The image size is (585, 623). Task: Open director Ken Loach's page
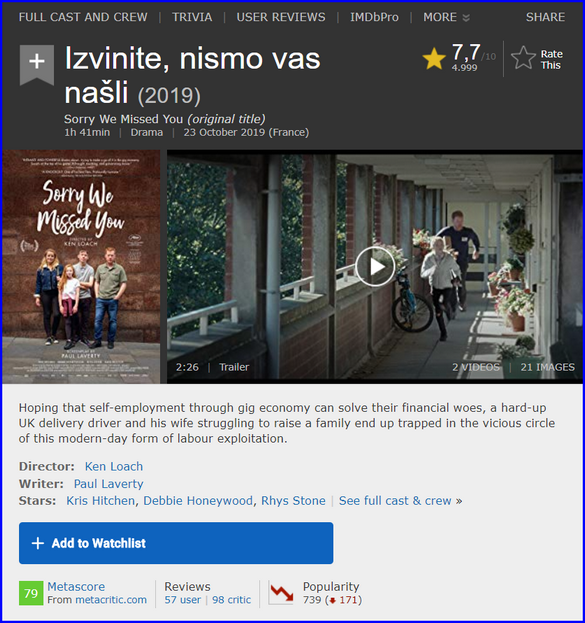[114, 466]
